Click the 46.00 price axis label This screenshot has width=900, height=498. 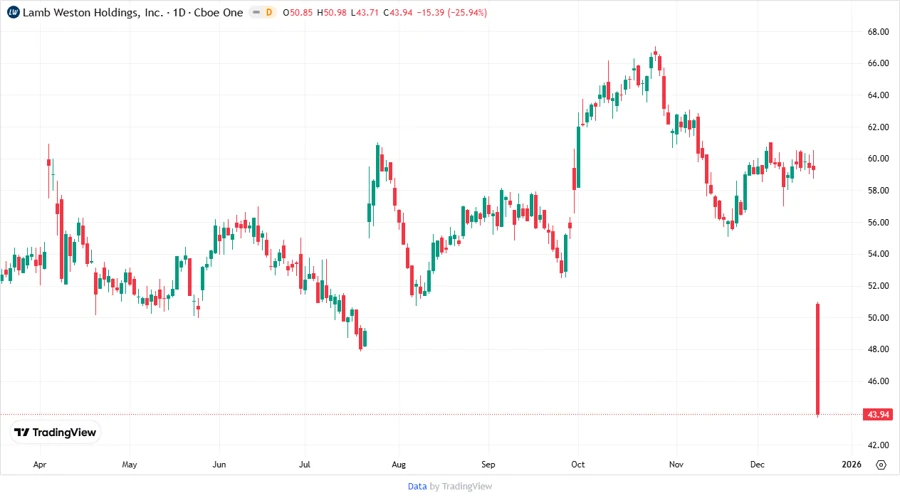click(x=878, y=381)
